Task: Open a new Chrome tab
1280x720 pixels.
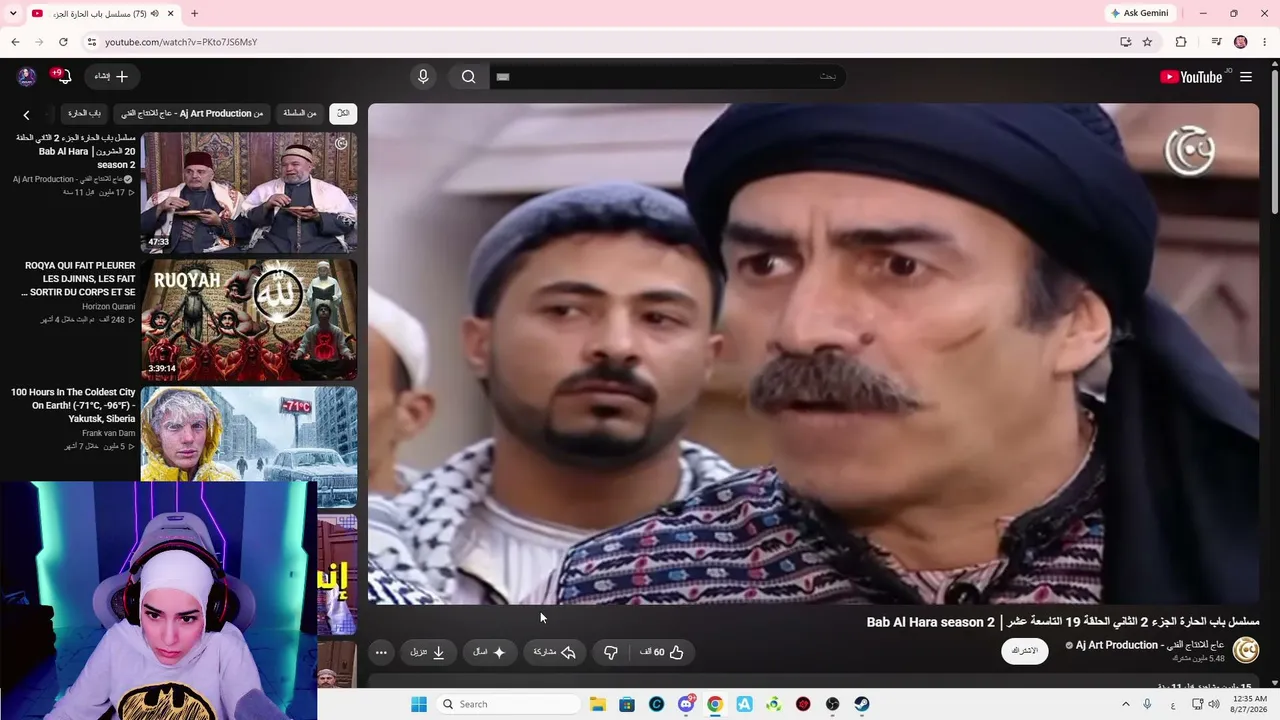Action: tap(194, 14)
